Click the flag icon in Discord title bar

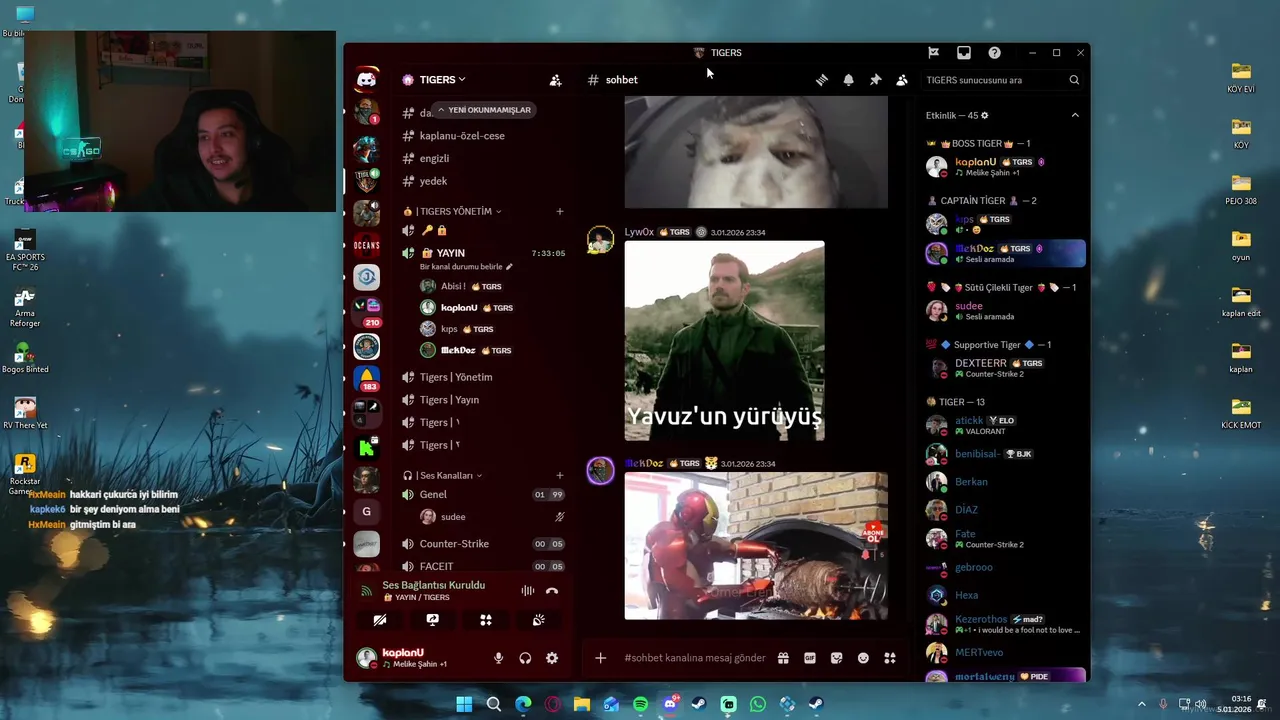(933, 53)
